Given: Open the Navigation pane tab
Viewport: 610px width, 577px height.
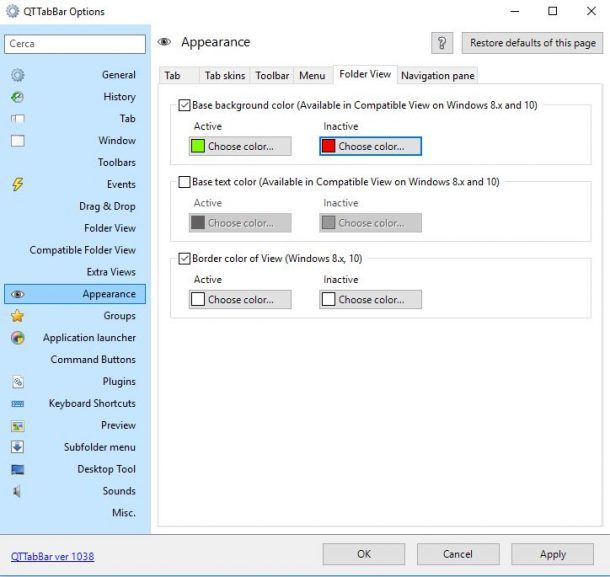Looking at the screenshot, I should tap(438, 75).
